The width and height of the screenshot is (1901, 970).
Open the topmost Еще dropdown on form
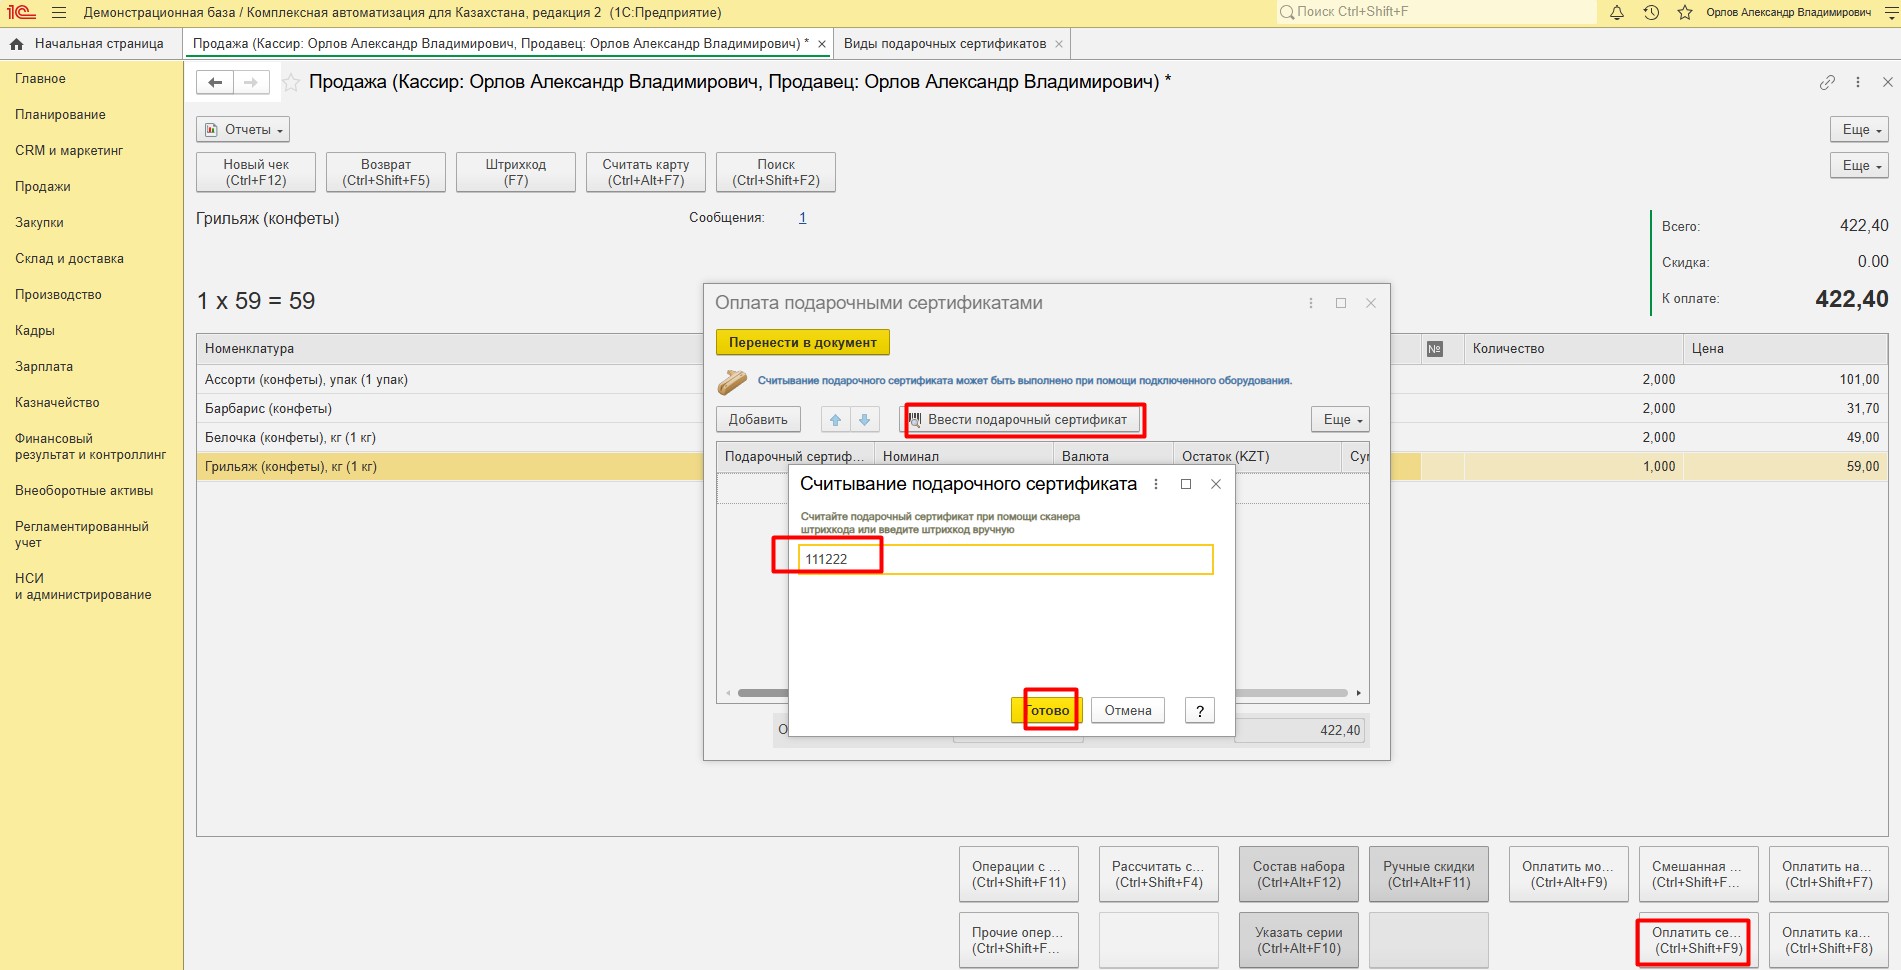click(x=1858, y=130)
